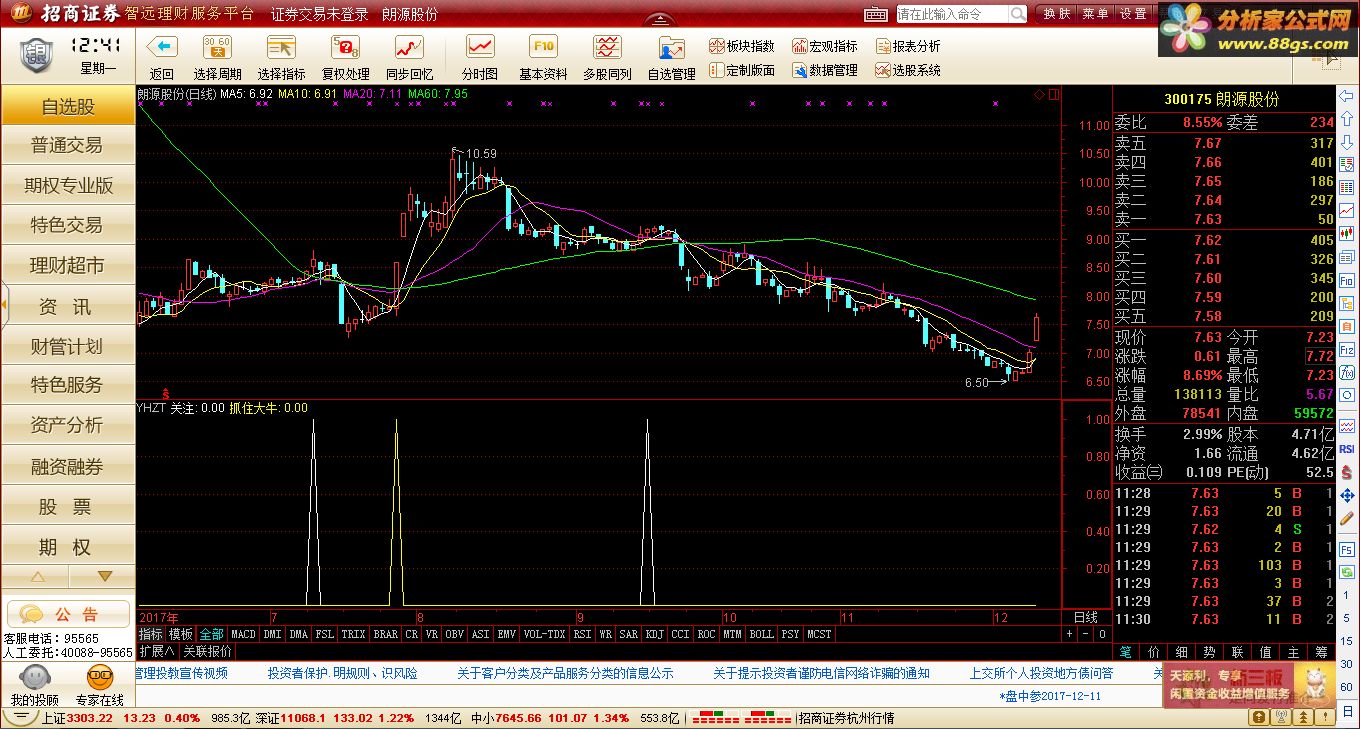Viewport: 1360px width, 729px height.
Task: Select the 价 price tab
Action: (x=1154, y=652)
